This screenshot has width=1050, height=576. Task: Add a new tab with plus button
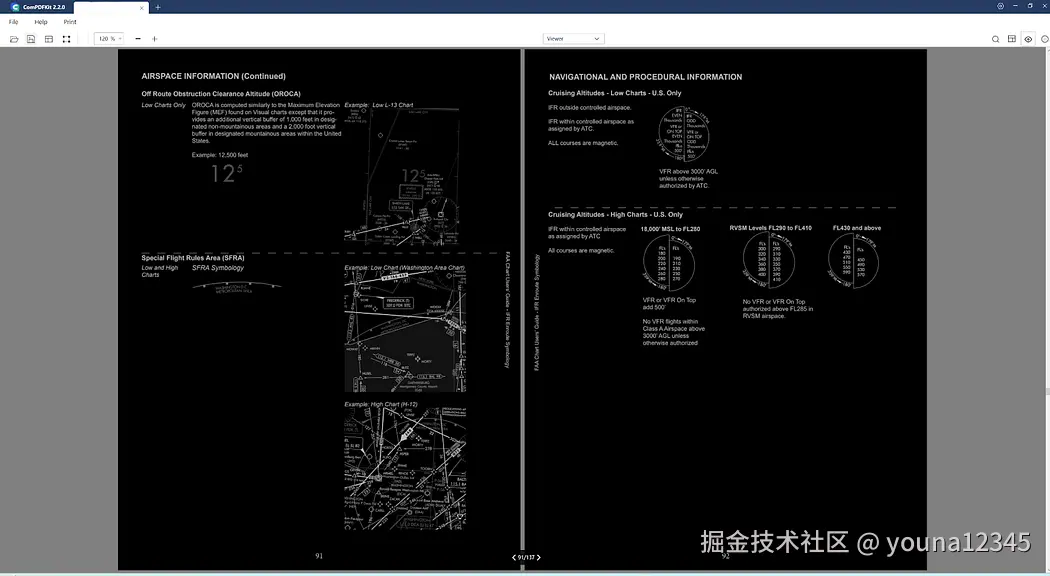coord(158,7)
